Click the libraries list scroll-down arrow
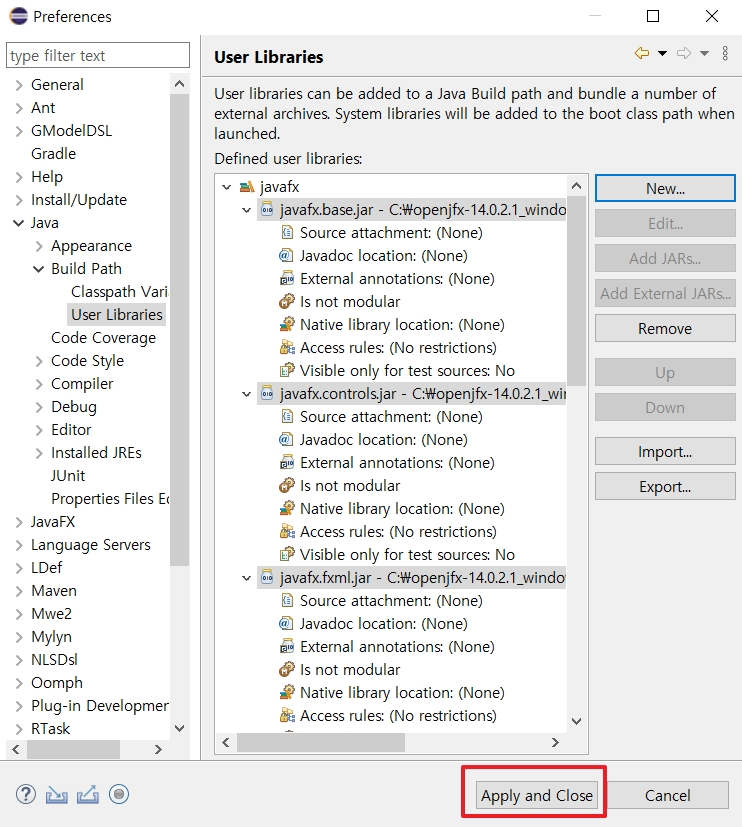742x827 pixels. click(x=576, y=721)
